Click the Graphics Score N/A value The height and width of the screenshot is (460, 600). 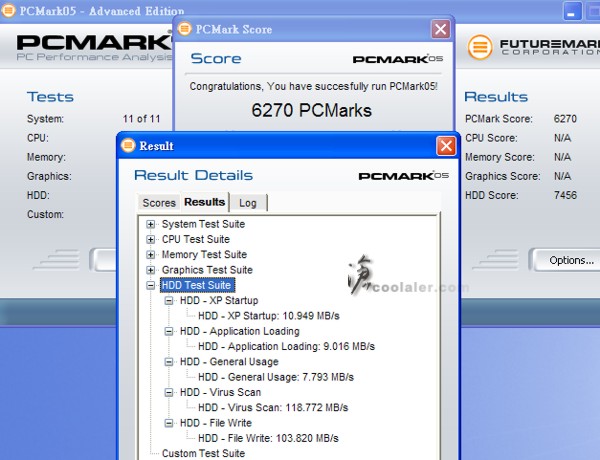tap(562, 176)
